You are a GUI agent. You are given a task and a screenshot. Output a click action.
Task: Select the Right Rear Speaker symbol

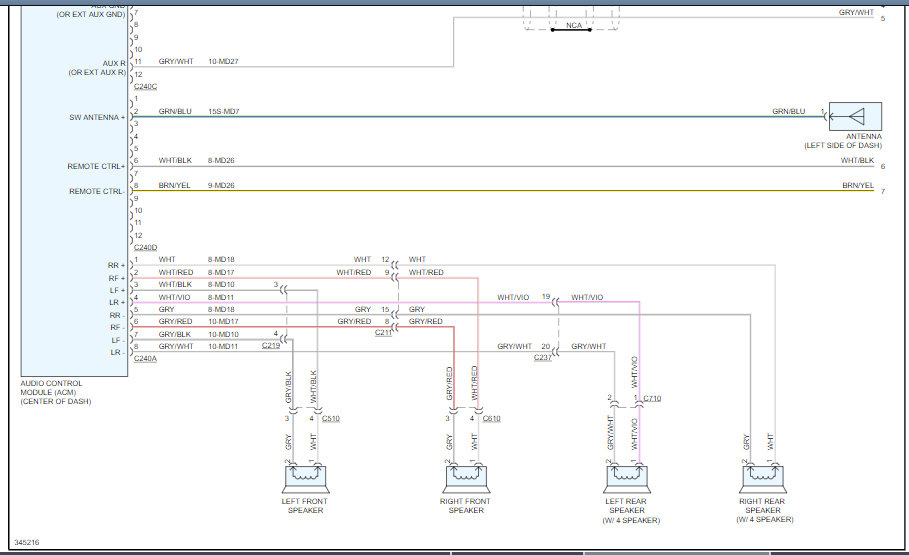point(764,477)
